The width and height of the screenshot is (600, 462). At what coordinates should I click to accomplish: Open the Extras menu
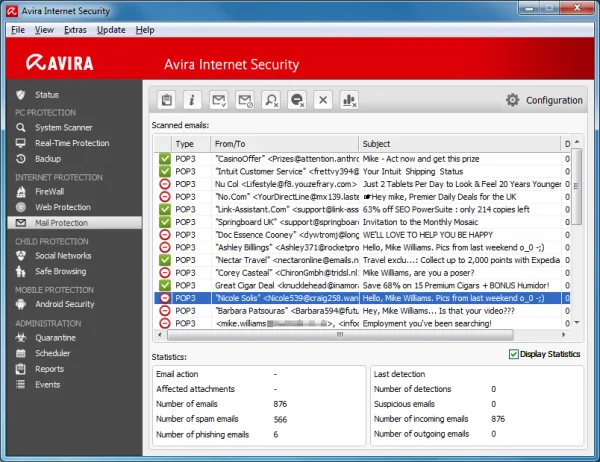(75, 30)
